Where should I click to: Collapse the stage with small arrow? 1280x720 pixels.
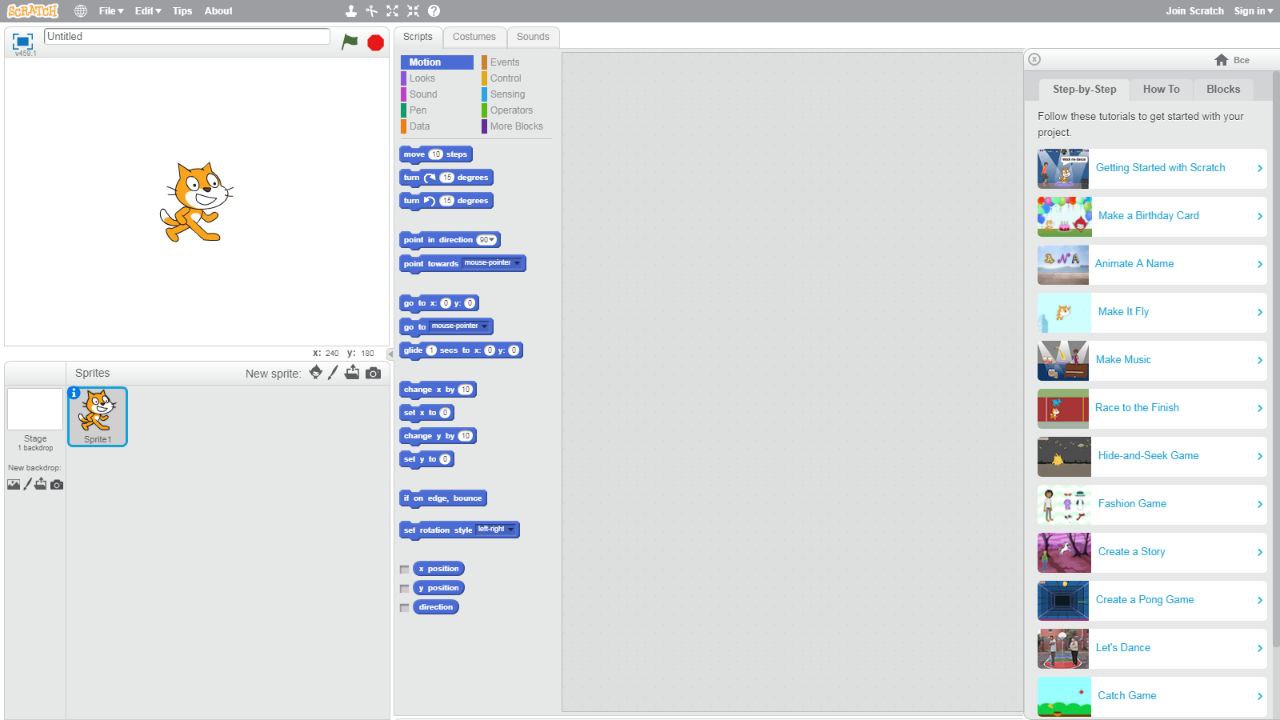click(390, 354)
